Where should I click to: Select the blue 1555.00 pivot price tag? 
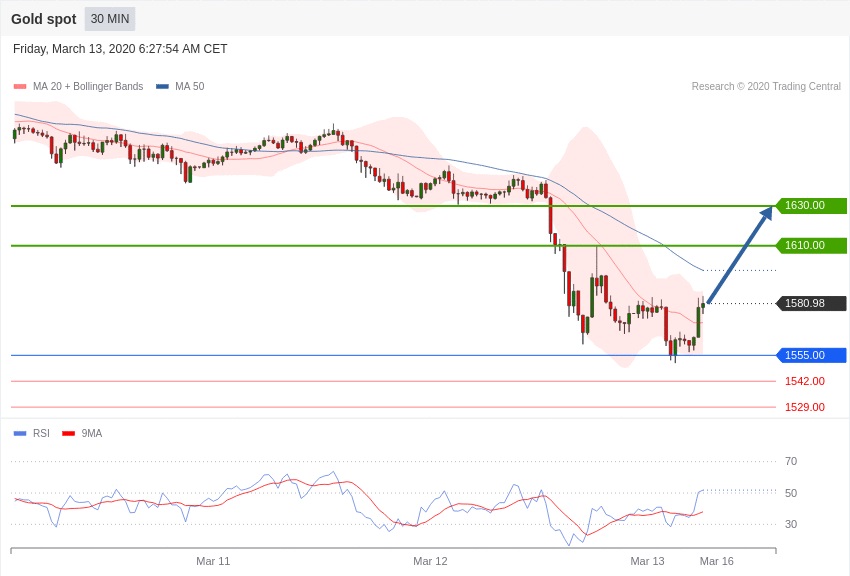[811, 355]
